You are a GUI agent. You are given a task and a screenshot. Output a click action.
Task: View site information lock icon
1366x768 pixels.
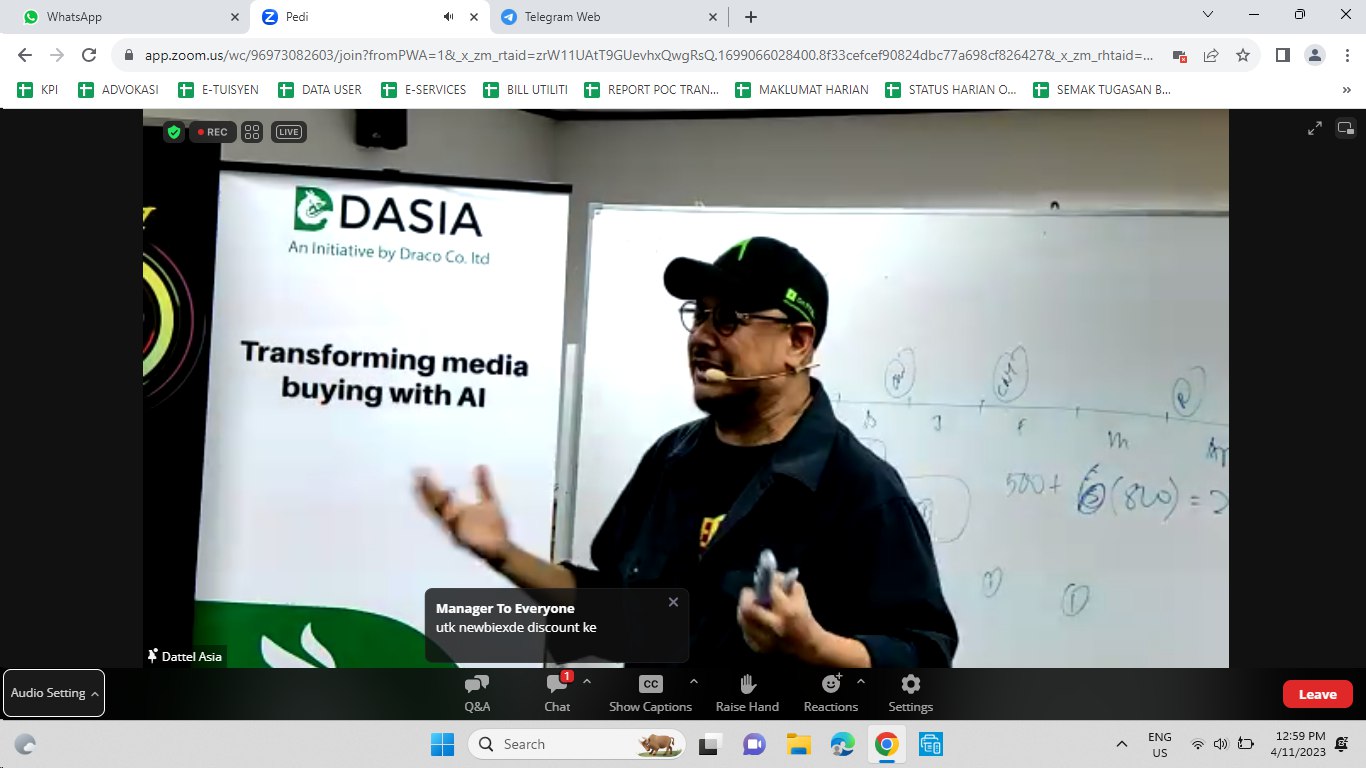coord(128,56)
